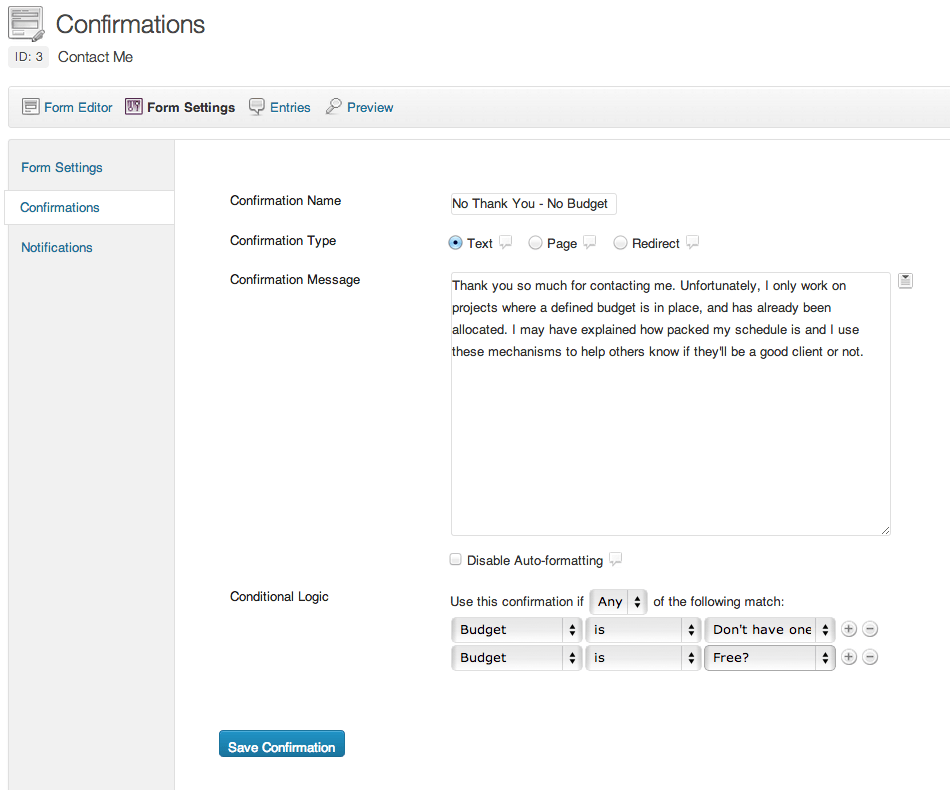
Task: Enable Disable Auto-formatting checkbox
Action: [x=456, y=560]
